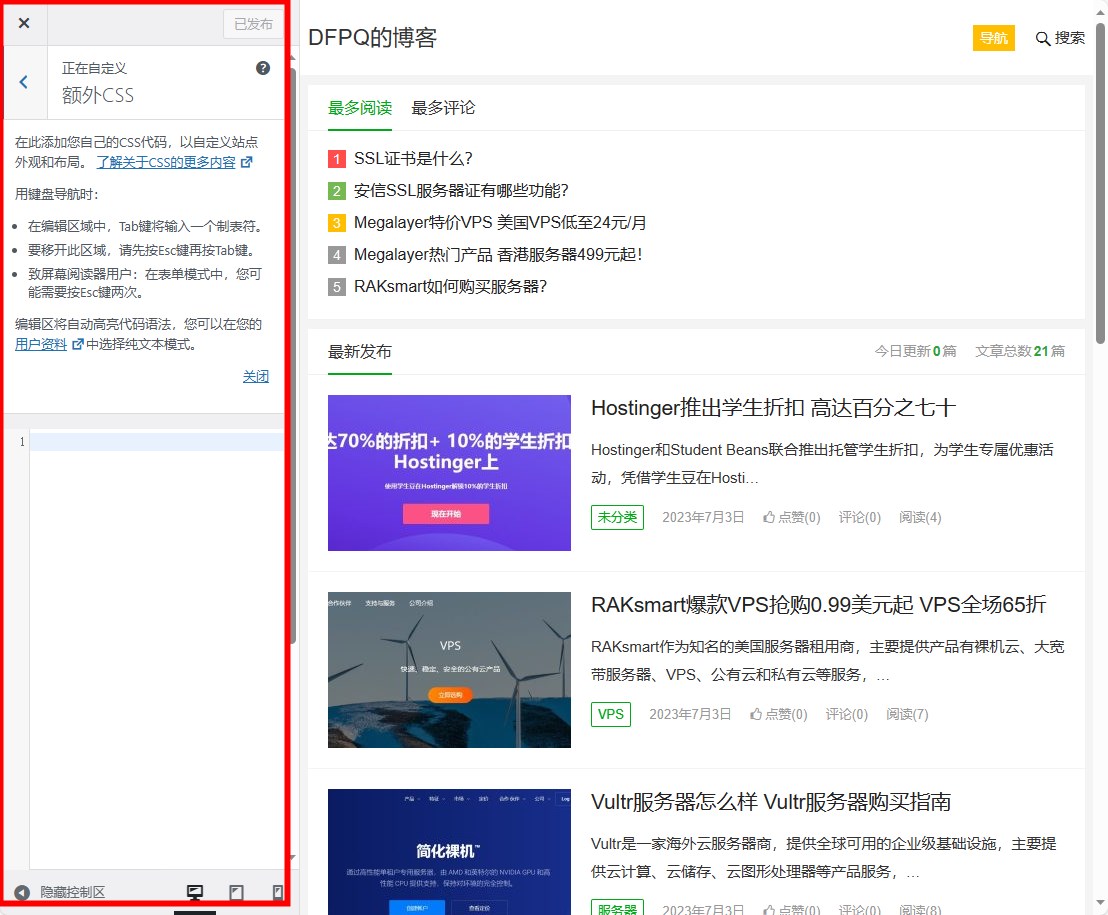Switch to desktop preview device icon
The width and height of the screenshot is (1108, 915).
click(x=195, y=892)
